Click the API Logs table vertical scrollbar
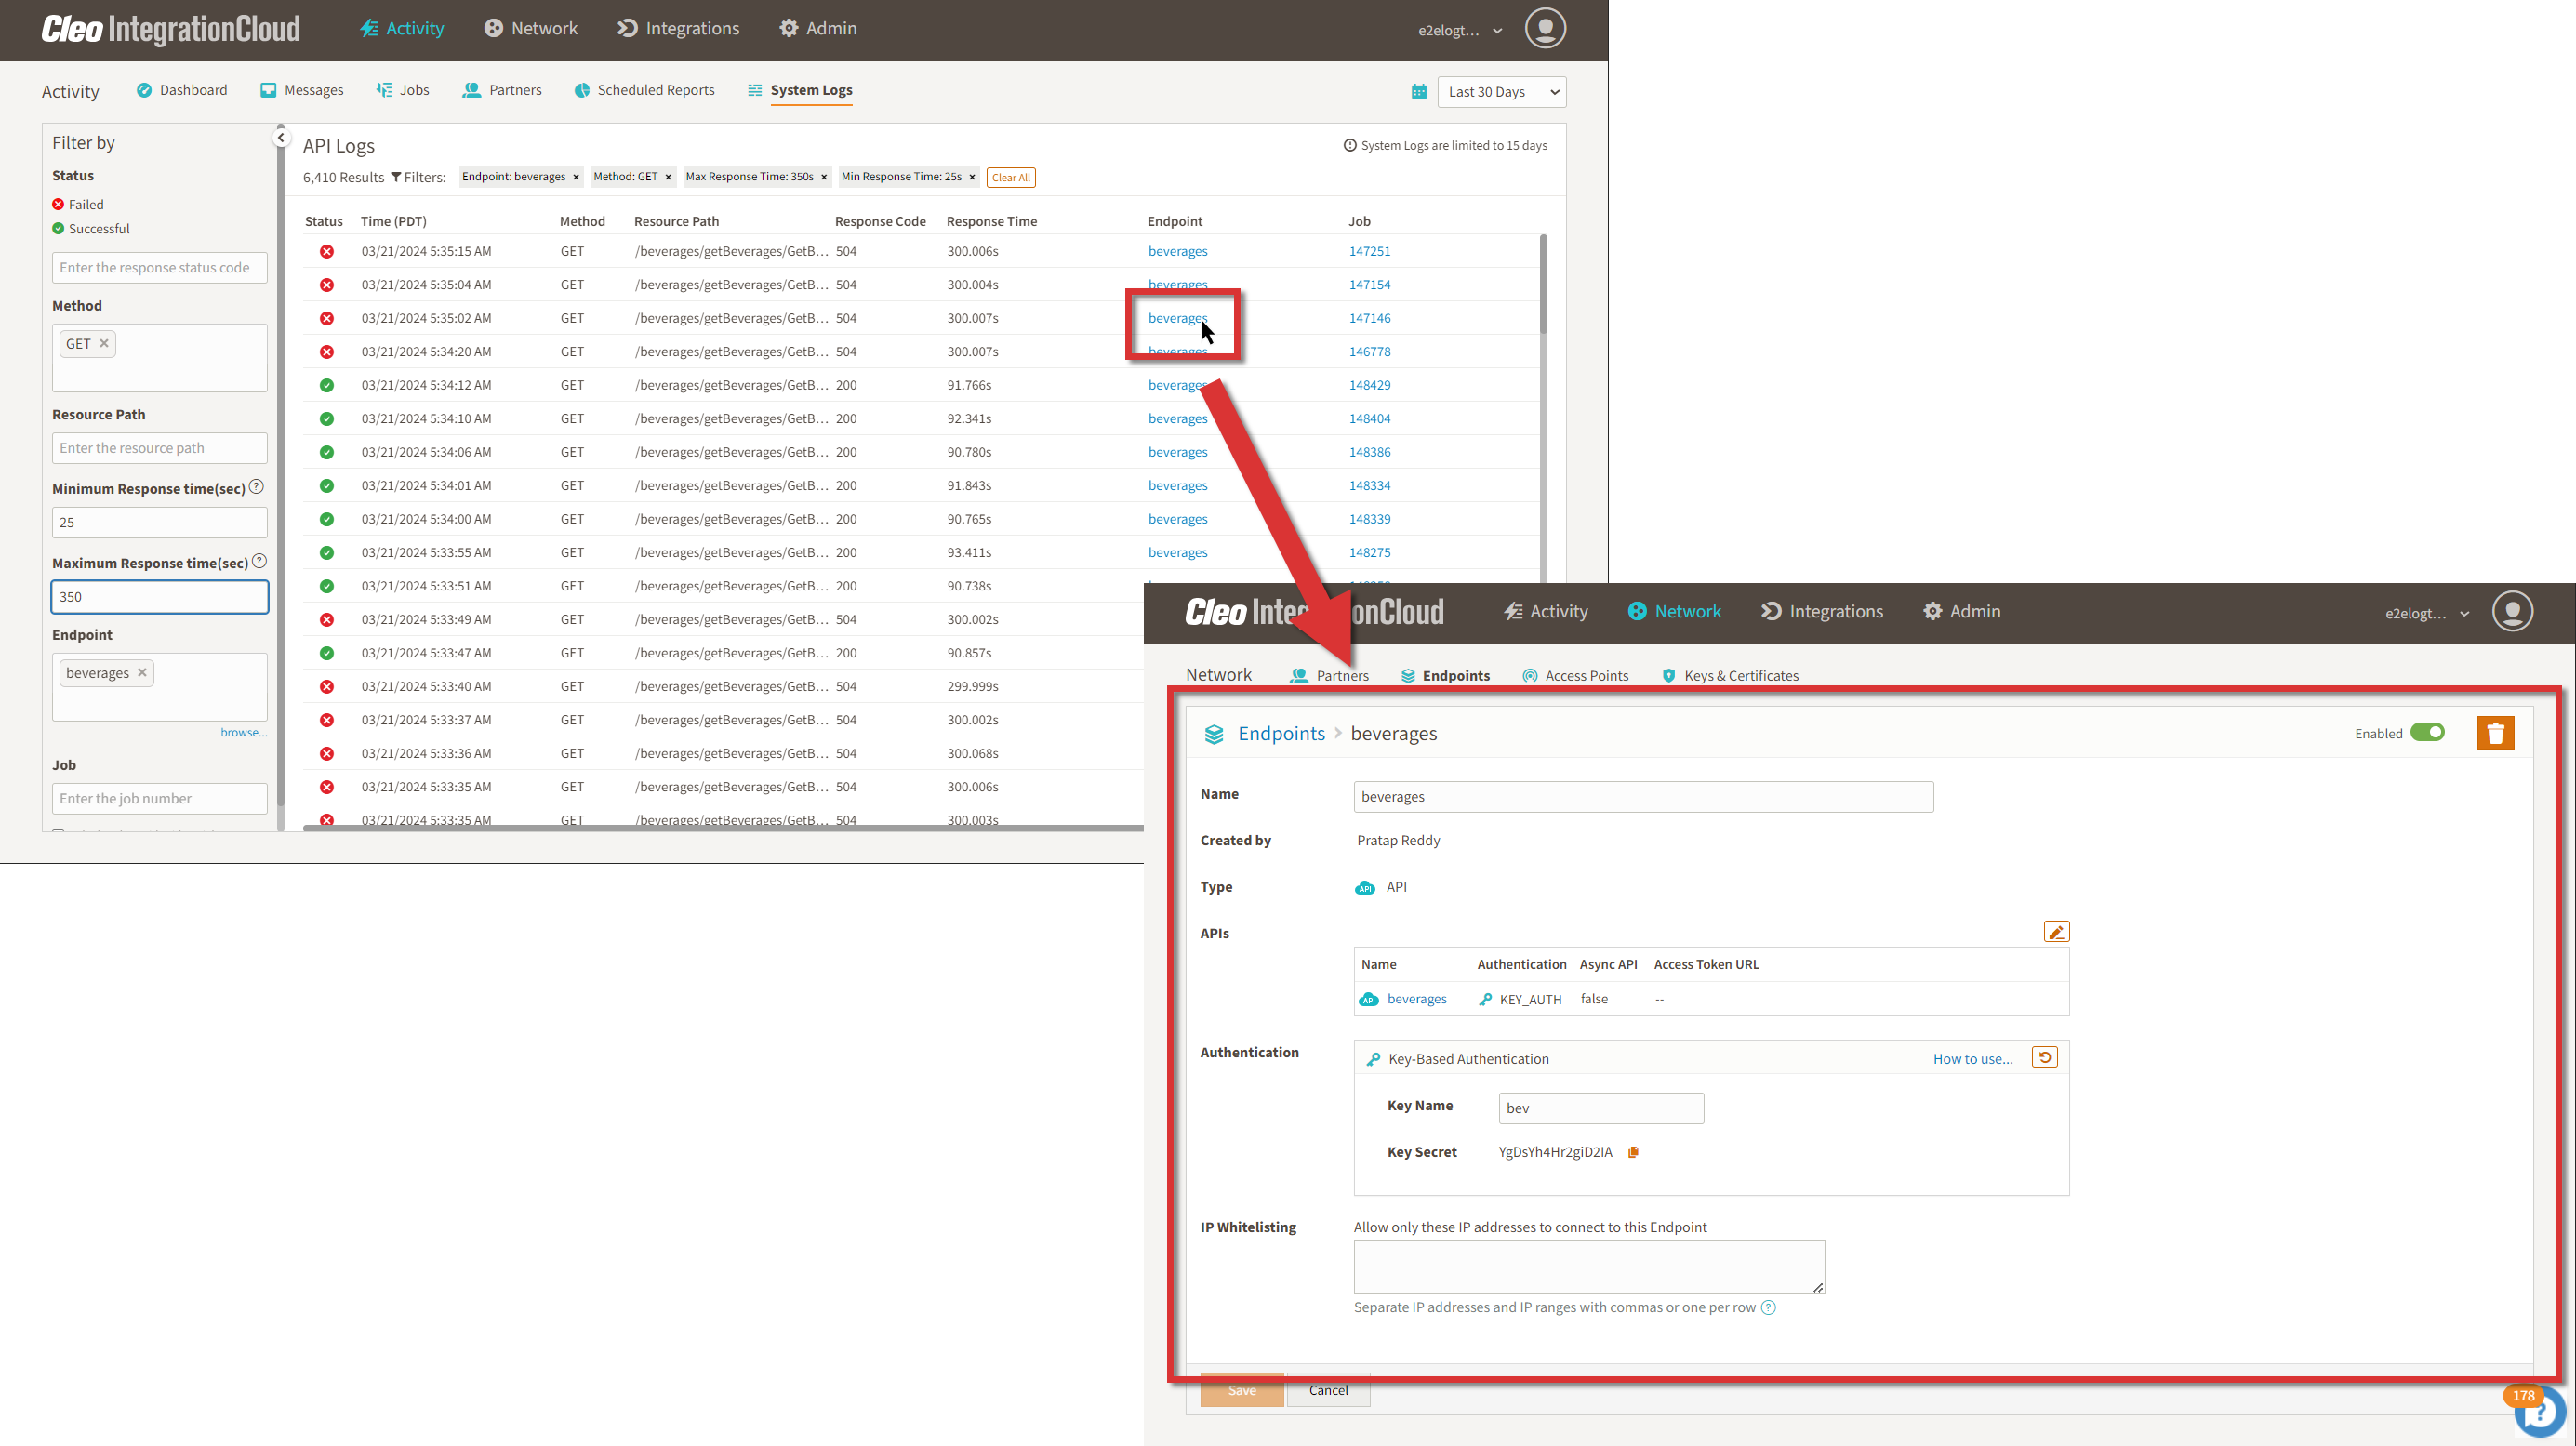2576x1446 pixels. (x=1543, y=285)
